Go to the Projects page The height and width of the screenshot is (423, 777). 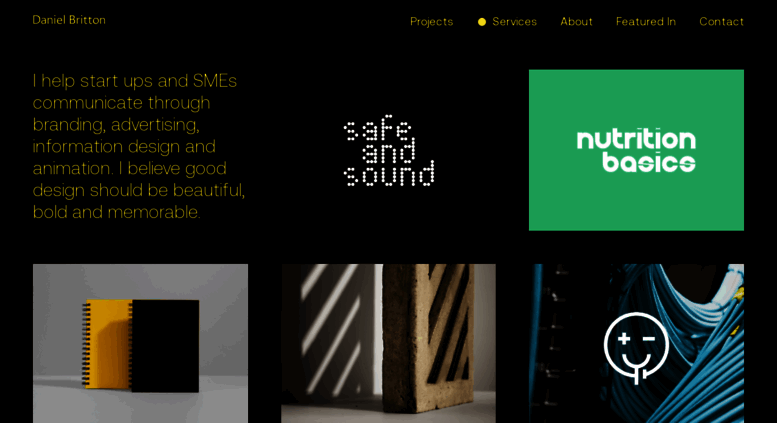pyautogui.click(x=432, y=22)
